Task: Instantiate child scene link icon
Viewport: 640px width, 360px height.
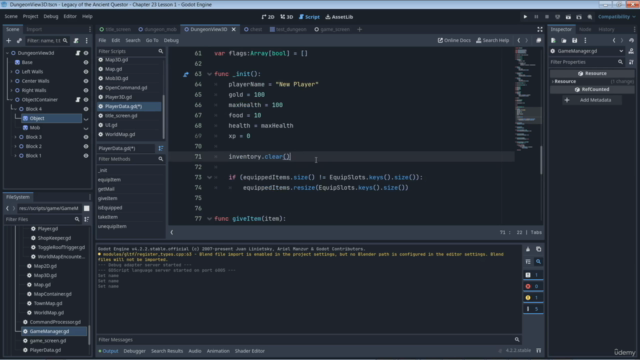Action: click(x=19, y=40)
